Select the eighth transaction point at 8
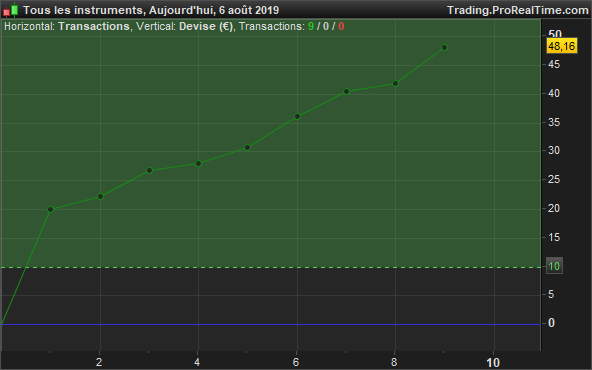 395,83
